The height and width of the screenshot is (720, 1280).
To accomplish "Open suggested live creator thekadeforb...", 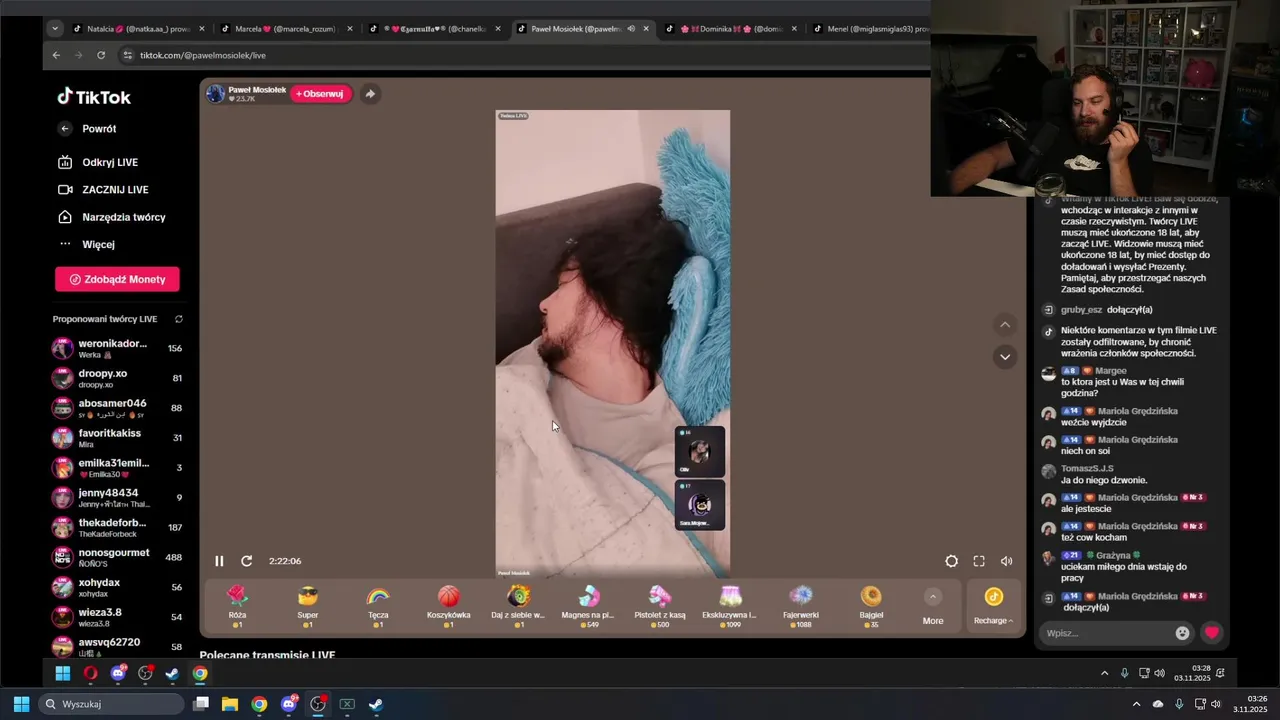I will 117,527.
